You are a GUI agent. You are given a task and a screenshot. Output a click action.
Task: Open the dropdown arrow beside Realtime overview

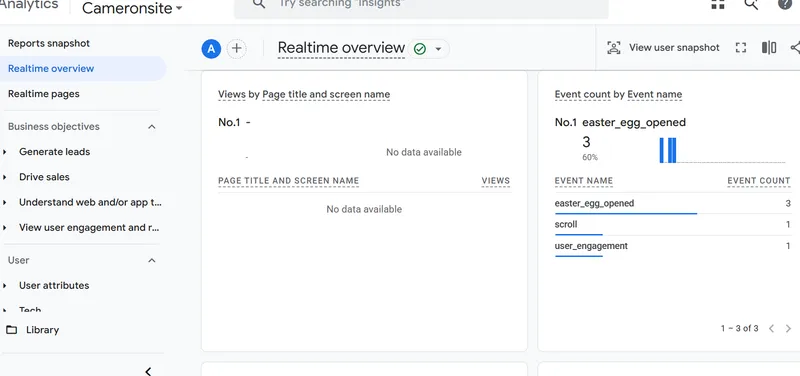click(438, 49)
